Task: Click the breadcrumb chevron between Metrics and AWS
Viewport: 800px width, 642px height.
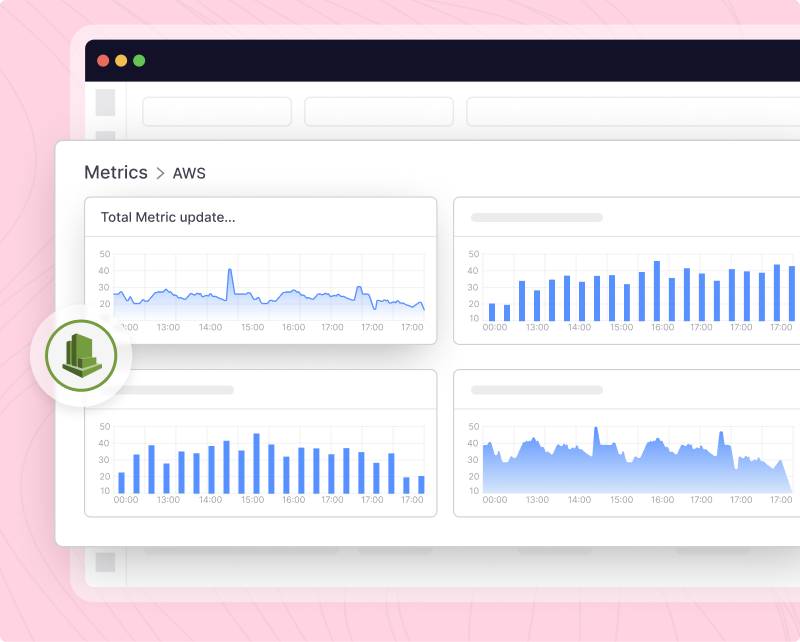Action: (x=161, y=173)
